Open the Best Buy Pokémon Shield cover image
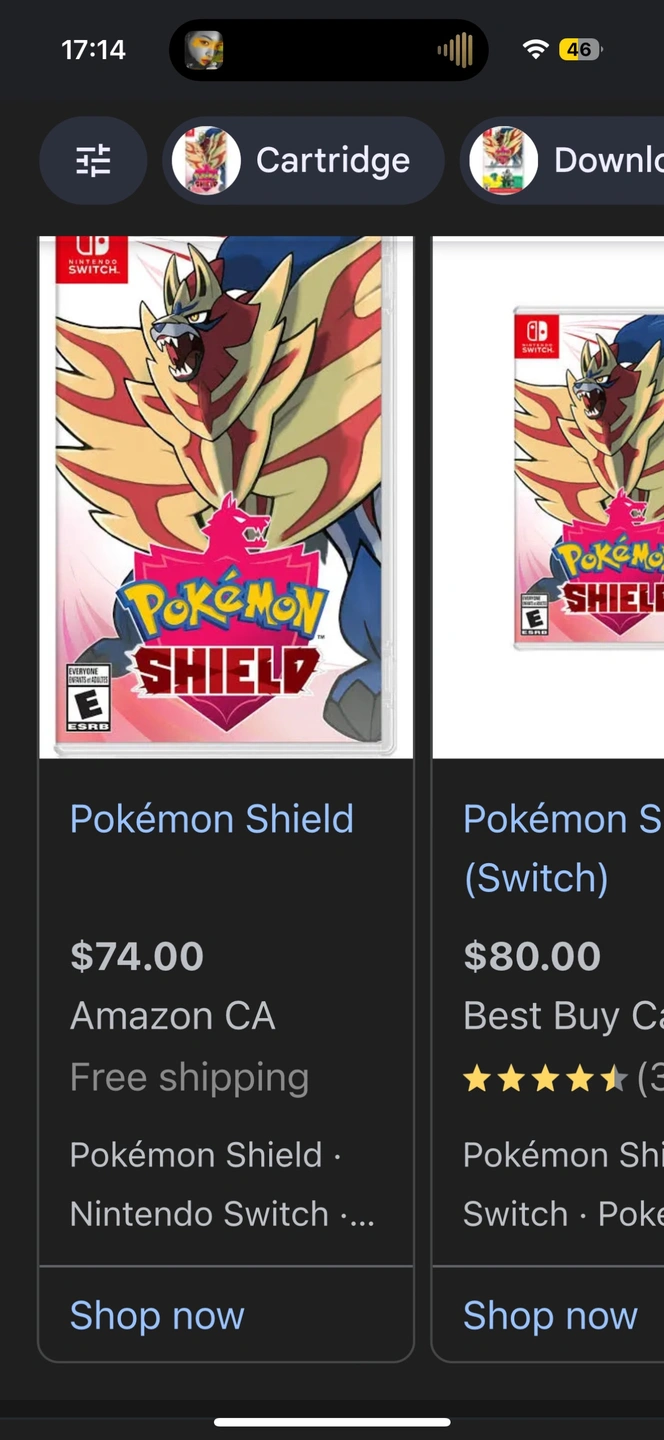Image resolution: width=664 pixels, height=1440 pixels. [548, 497]
